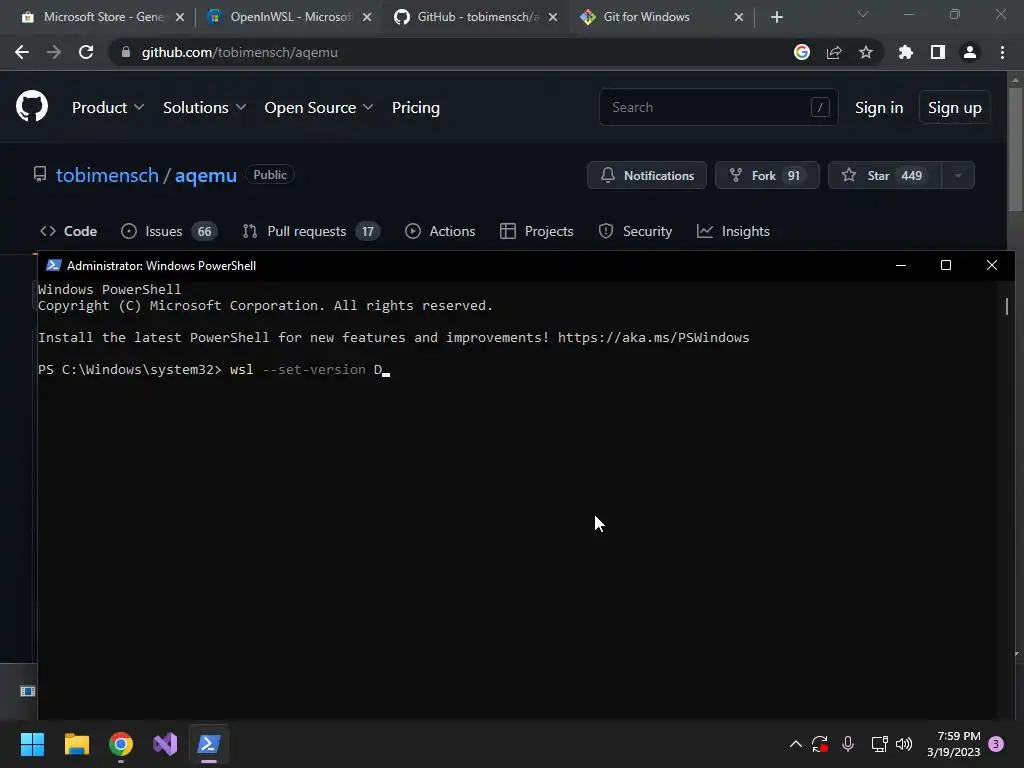Open star lists dropdown arrow

pos(958,175)
